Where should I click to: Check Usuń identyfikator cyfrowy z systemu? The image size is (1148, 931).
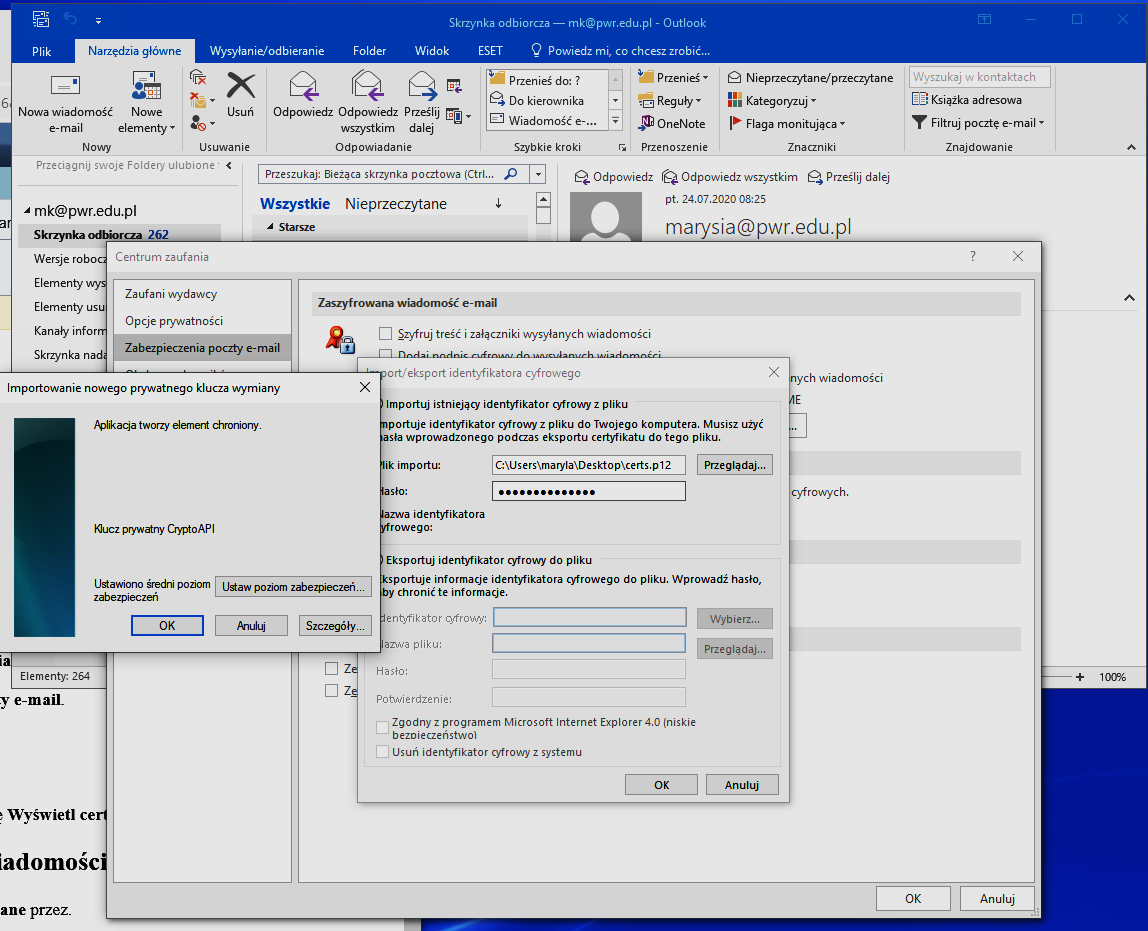(382, 752)
